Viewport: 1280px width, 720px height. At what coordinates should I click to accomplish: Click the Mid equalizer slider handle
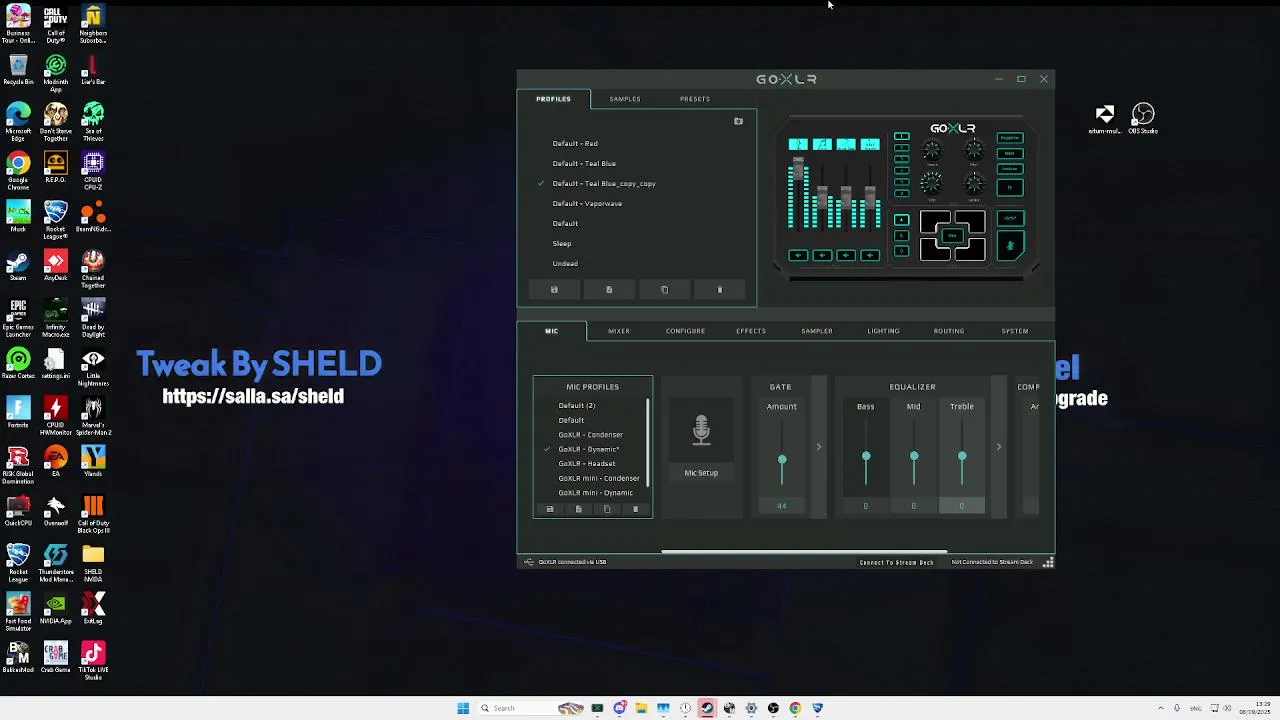coord(914,457)
